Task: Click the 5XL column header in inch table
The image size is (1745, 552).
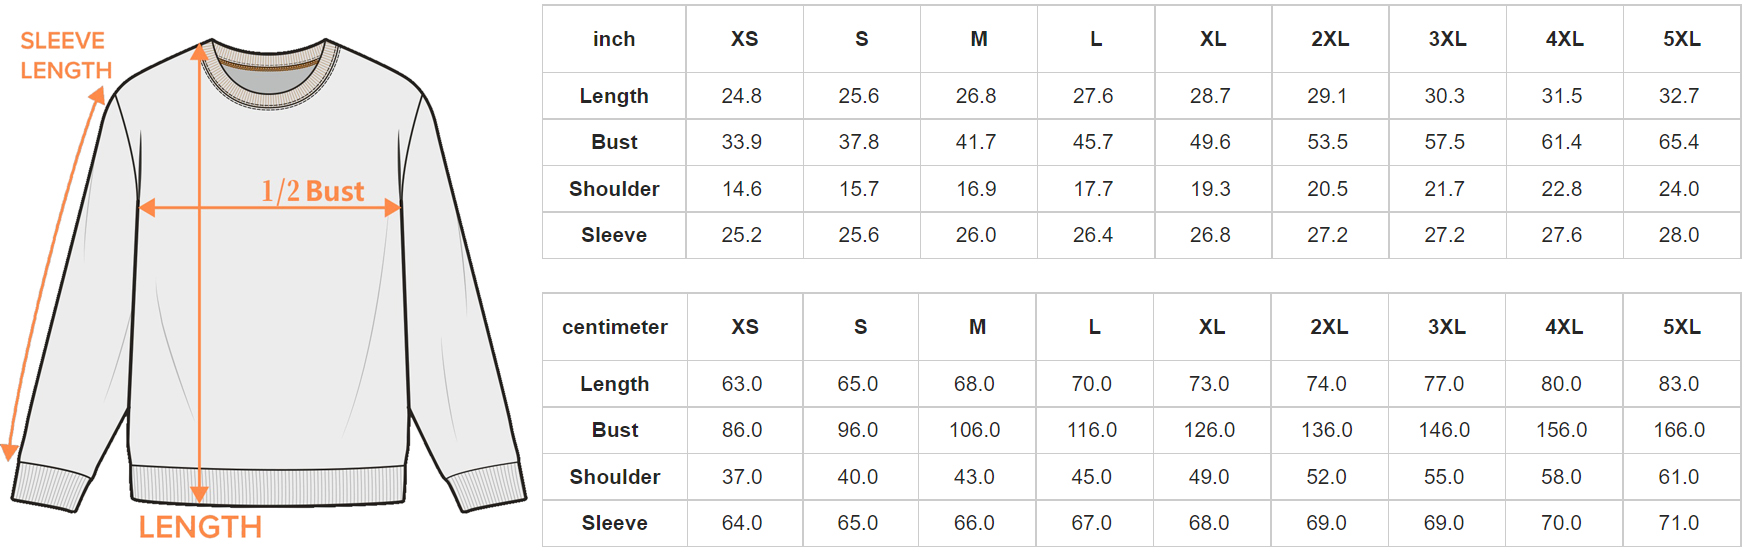Action: pos(1681,39)
